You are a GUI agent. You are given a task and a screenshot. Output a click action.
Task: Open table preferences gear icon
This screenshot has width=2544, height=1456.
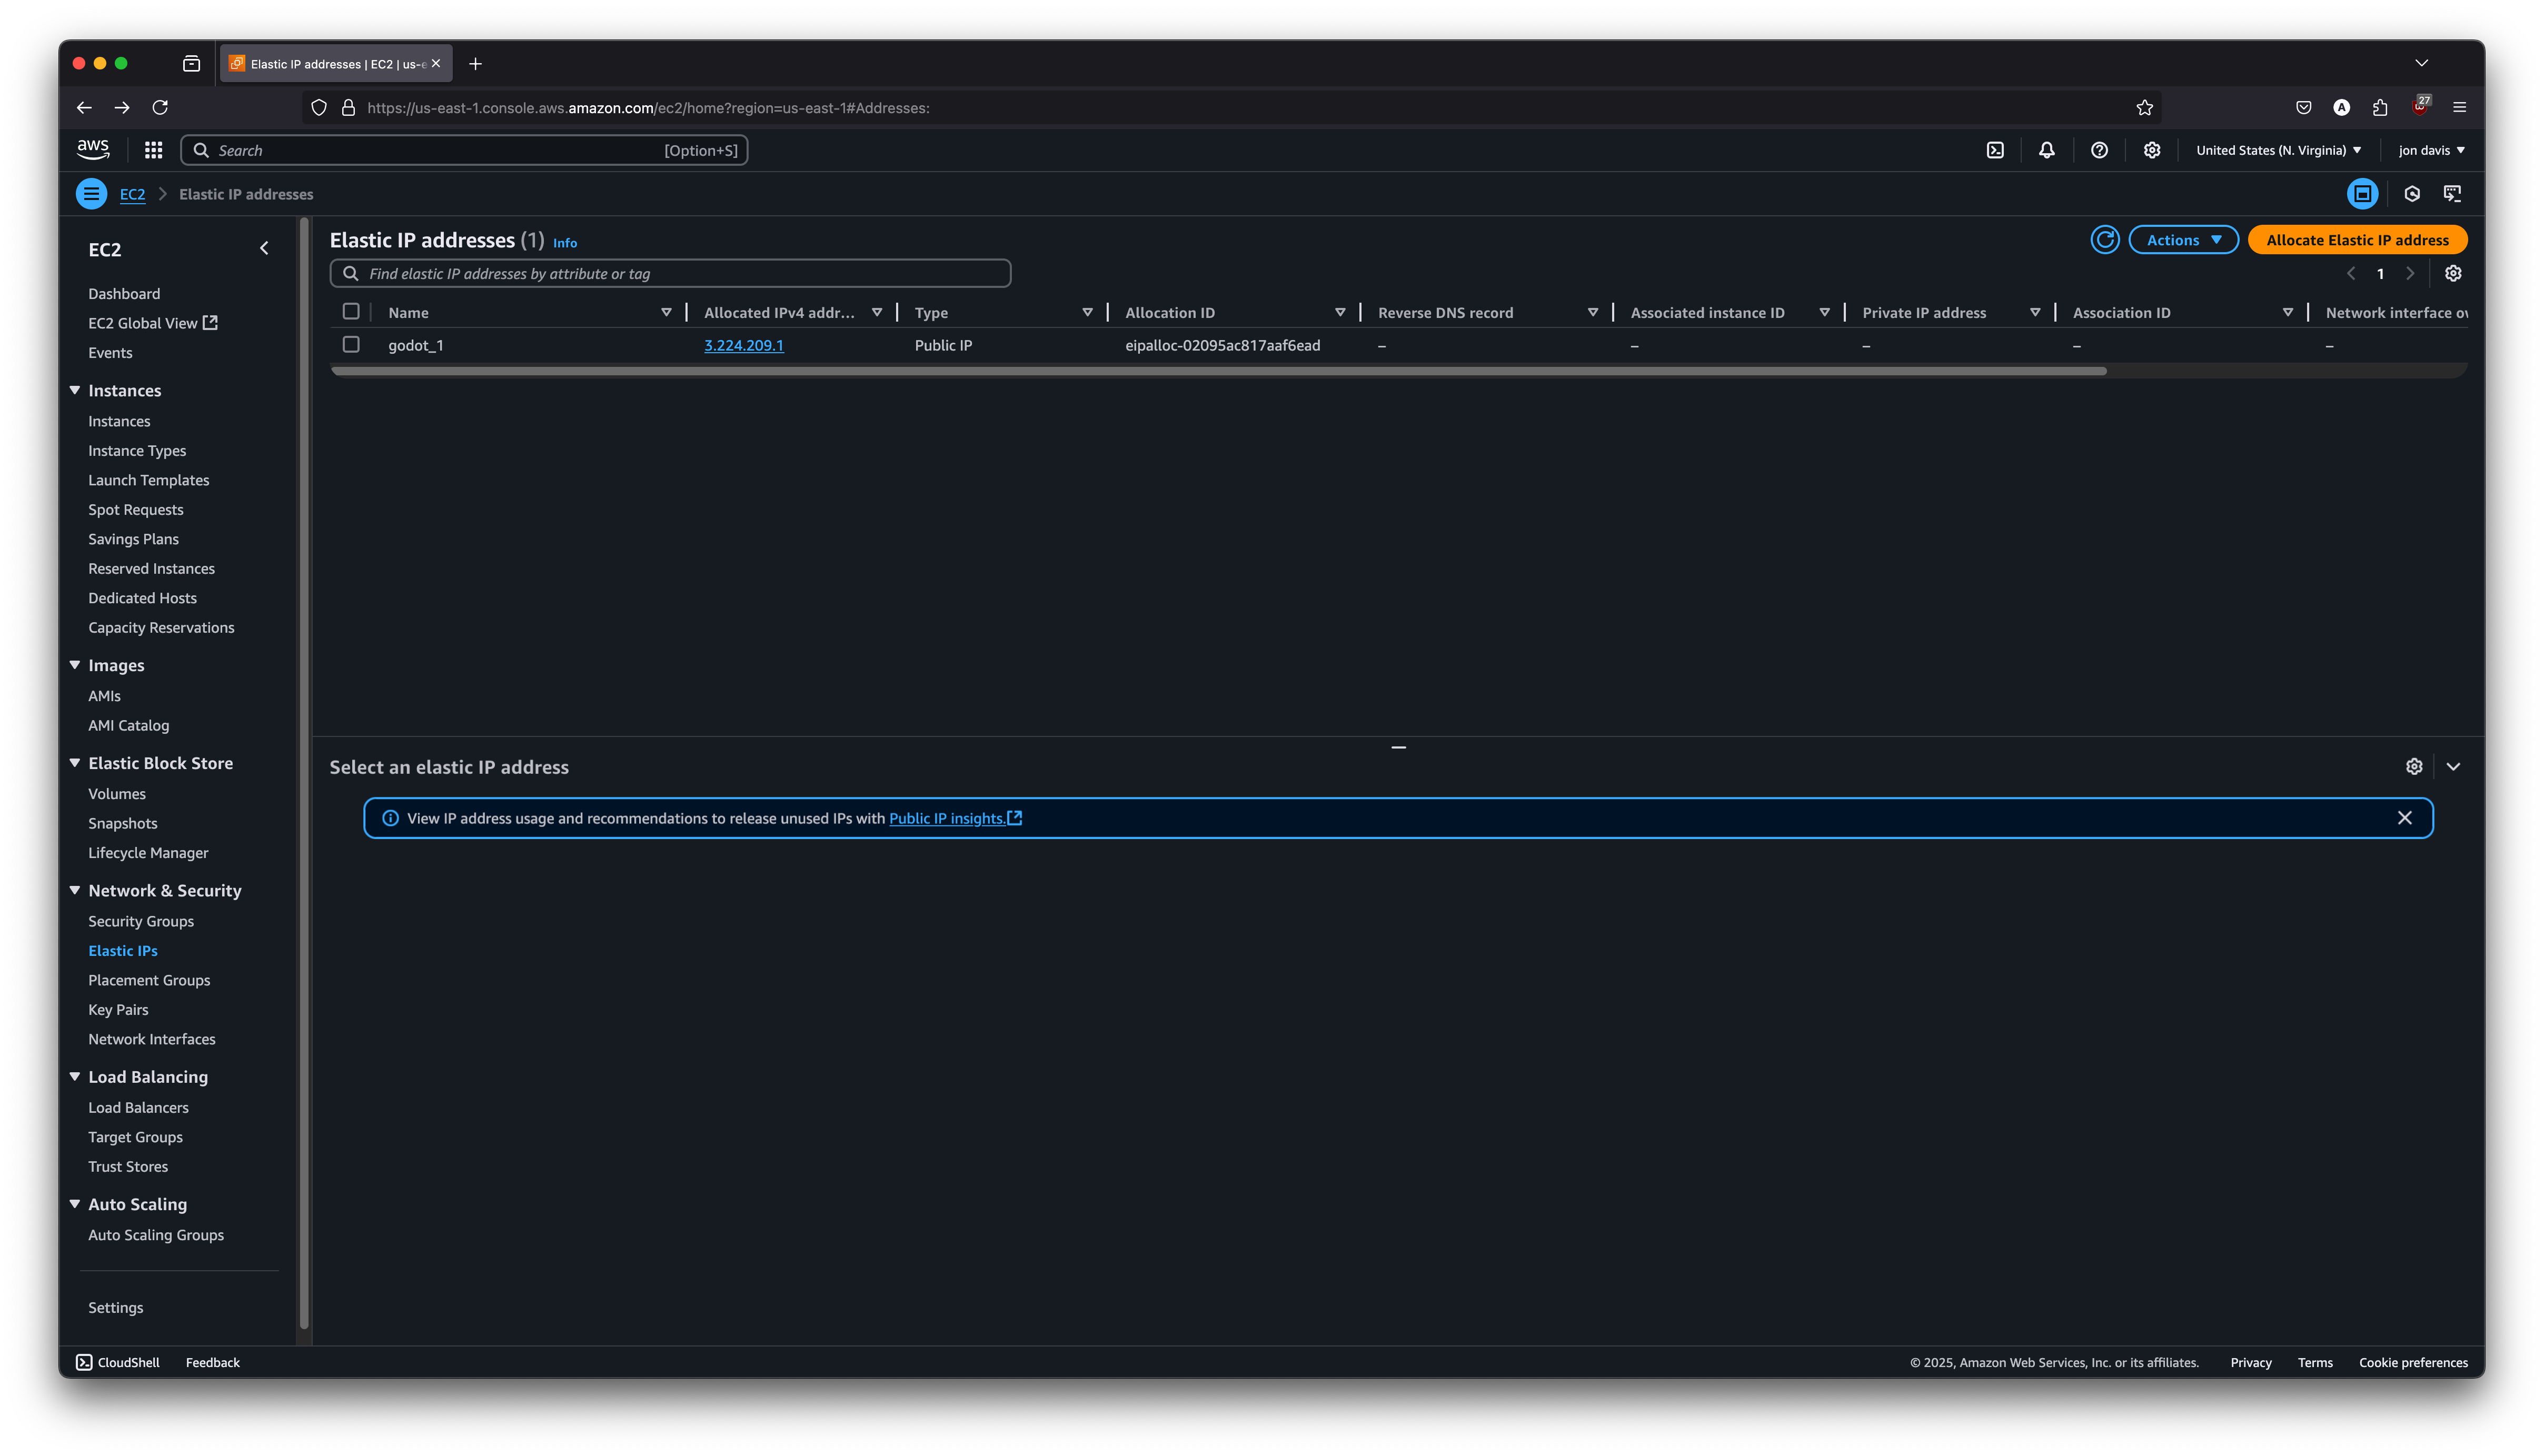point(2452,274)
